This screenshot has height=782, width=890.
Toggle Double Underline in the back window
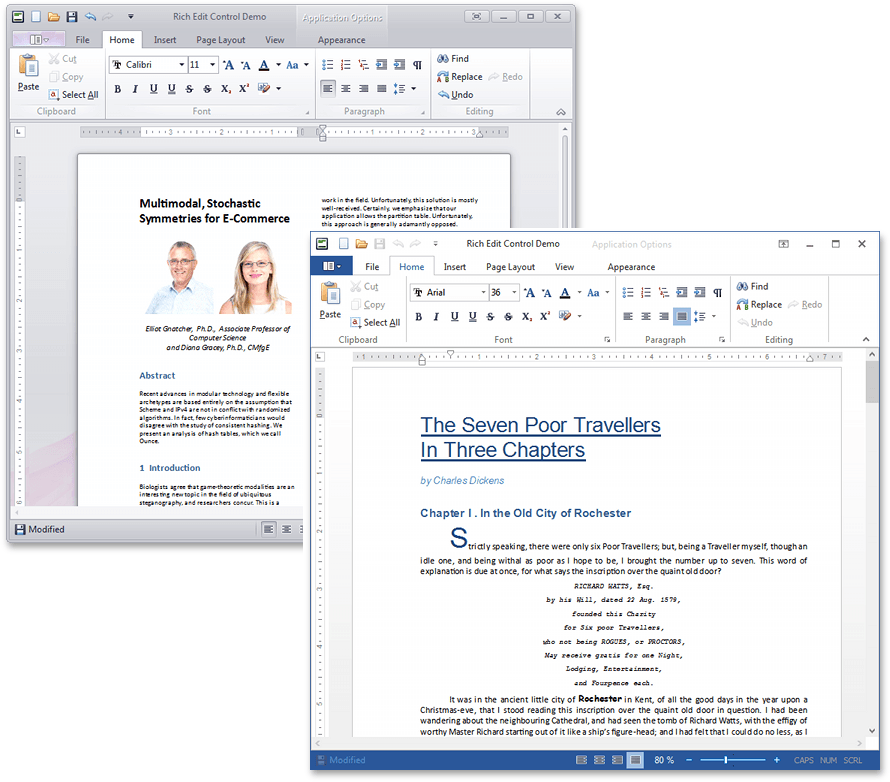tap(171, 89)
